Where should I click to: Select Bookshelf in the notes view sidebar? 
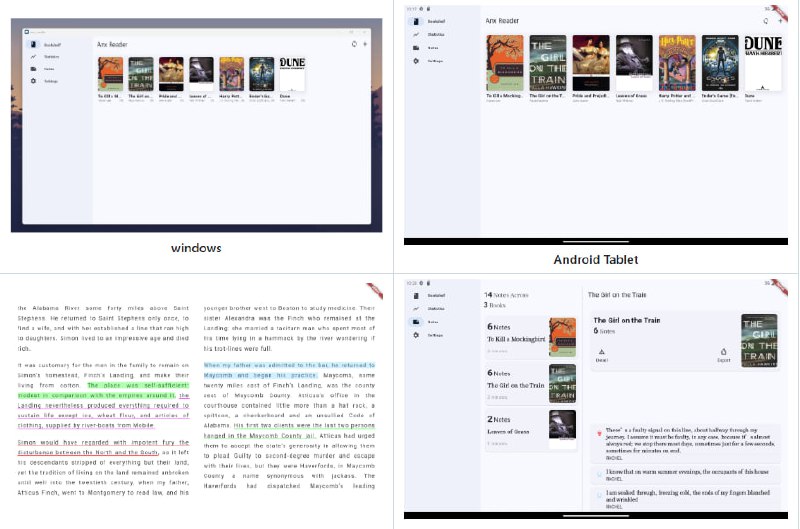[415, 296]
